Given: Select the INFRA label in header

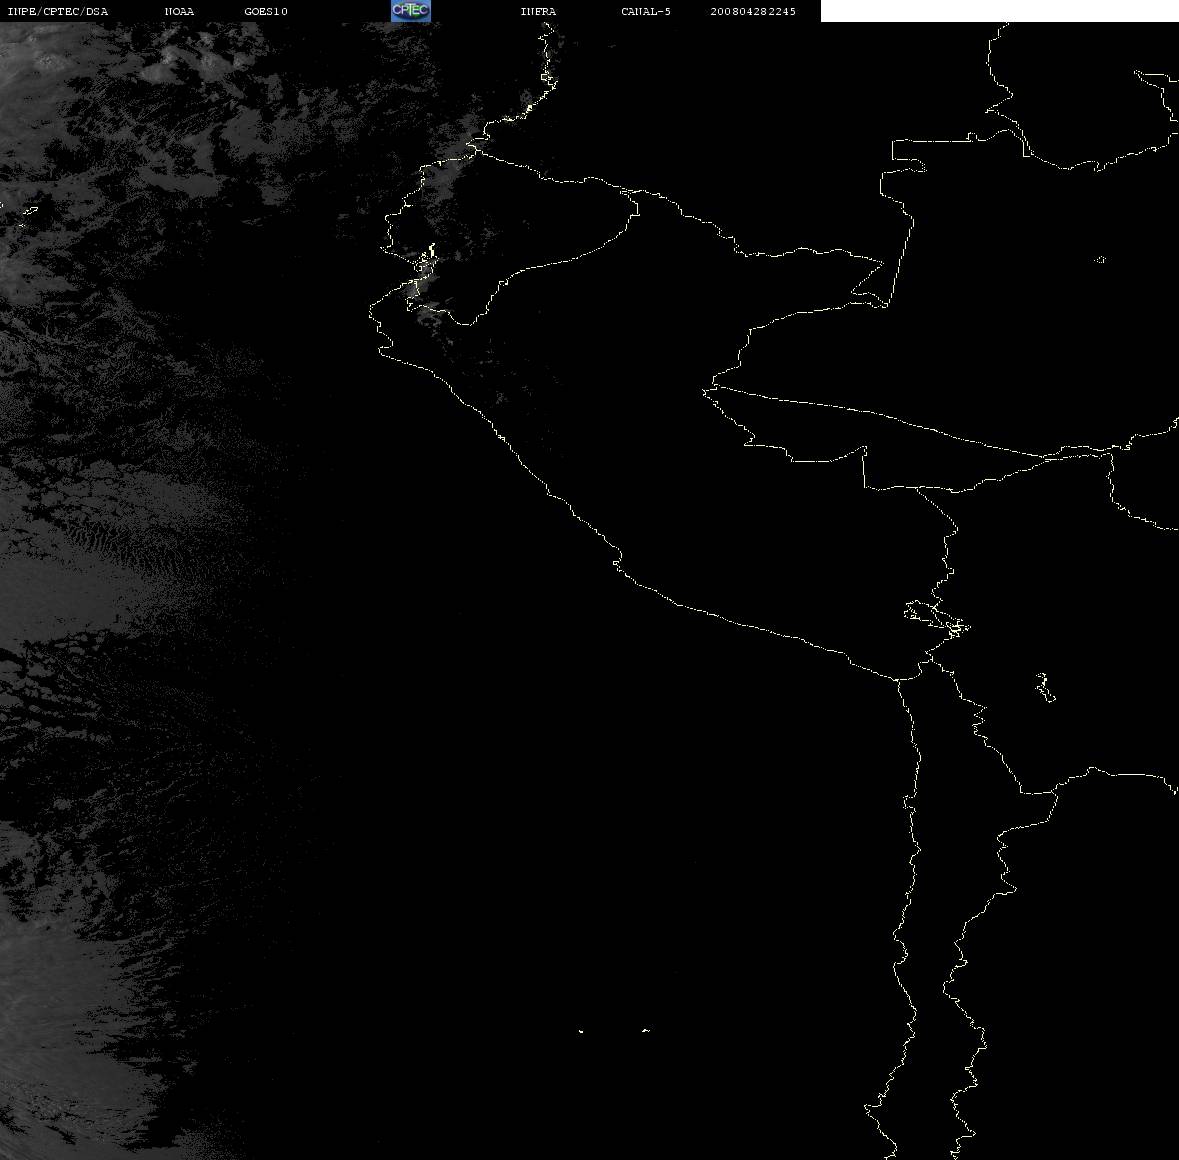Looking at the screenshot, I should (x=538, y=11).
